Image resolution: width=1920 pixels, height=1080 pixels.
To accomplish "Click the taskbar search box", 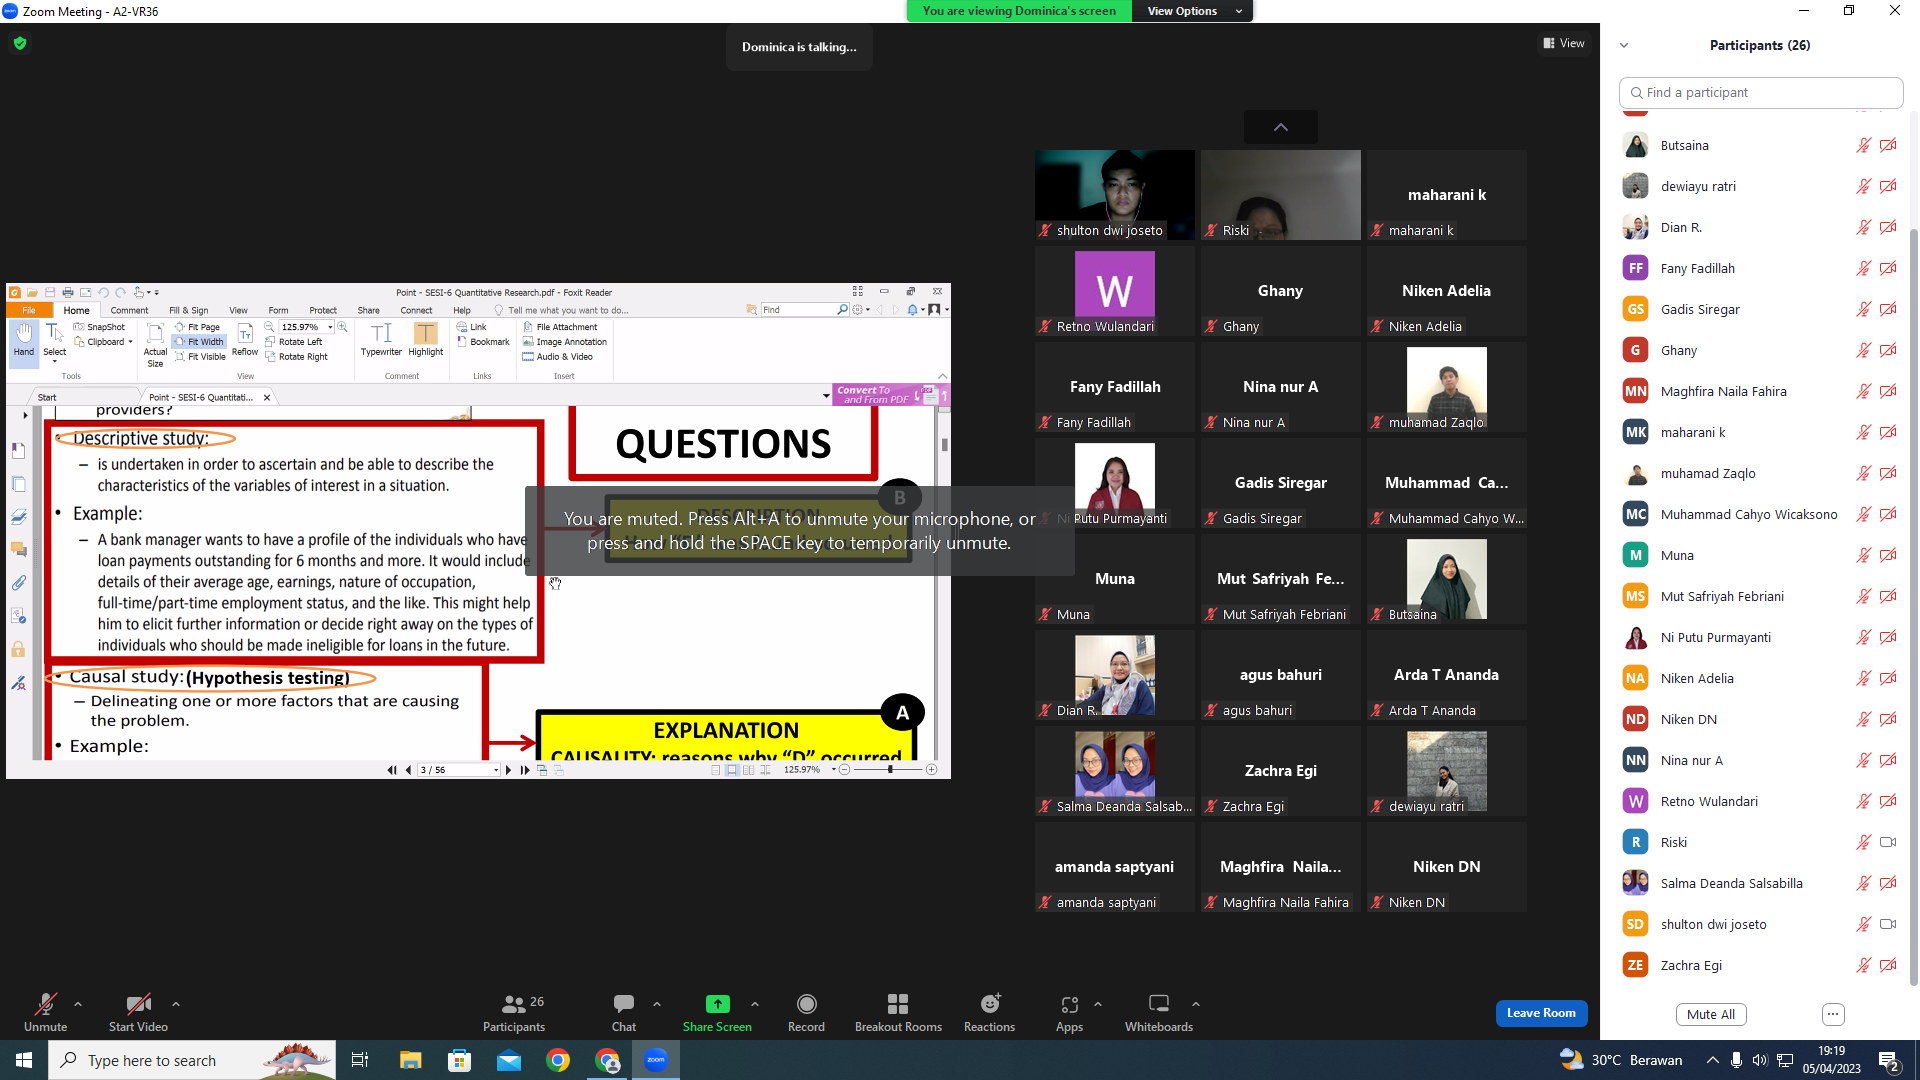I will pyautogui.click(x=191, y=1060).
